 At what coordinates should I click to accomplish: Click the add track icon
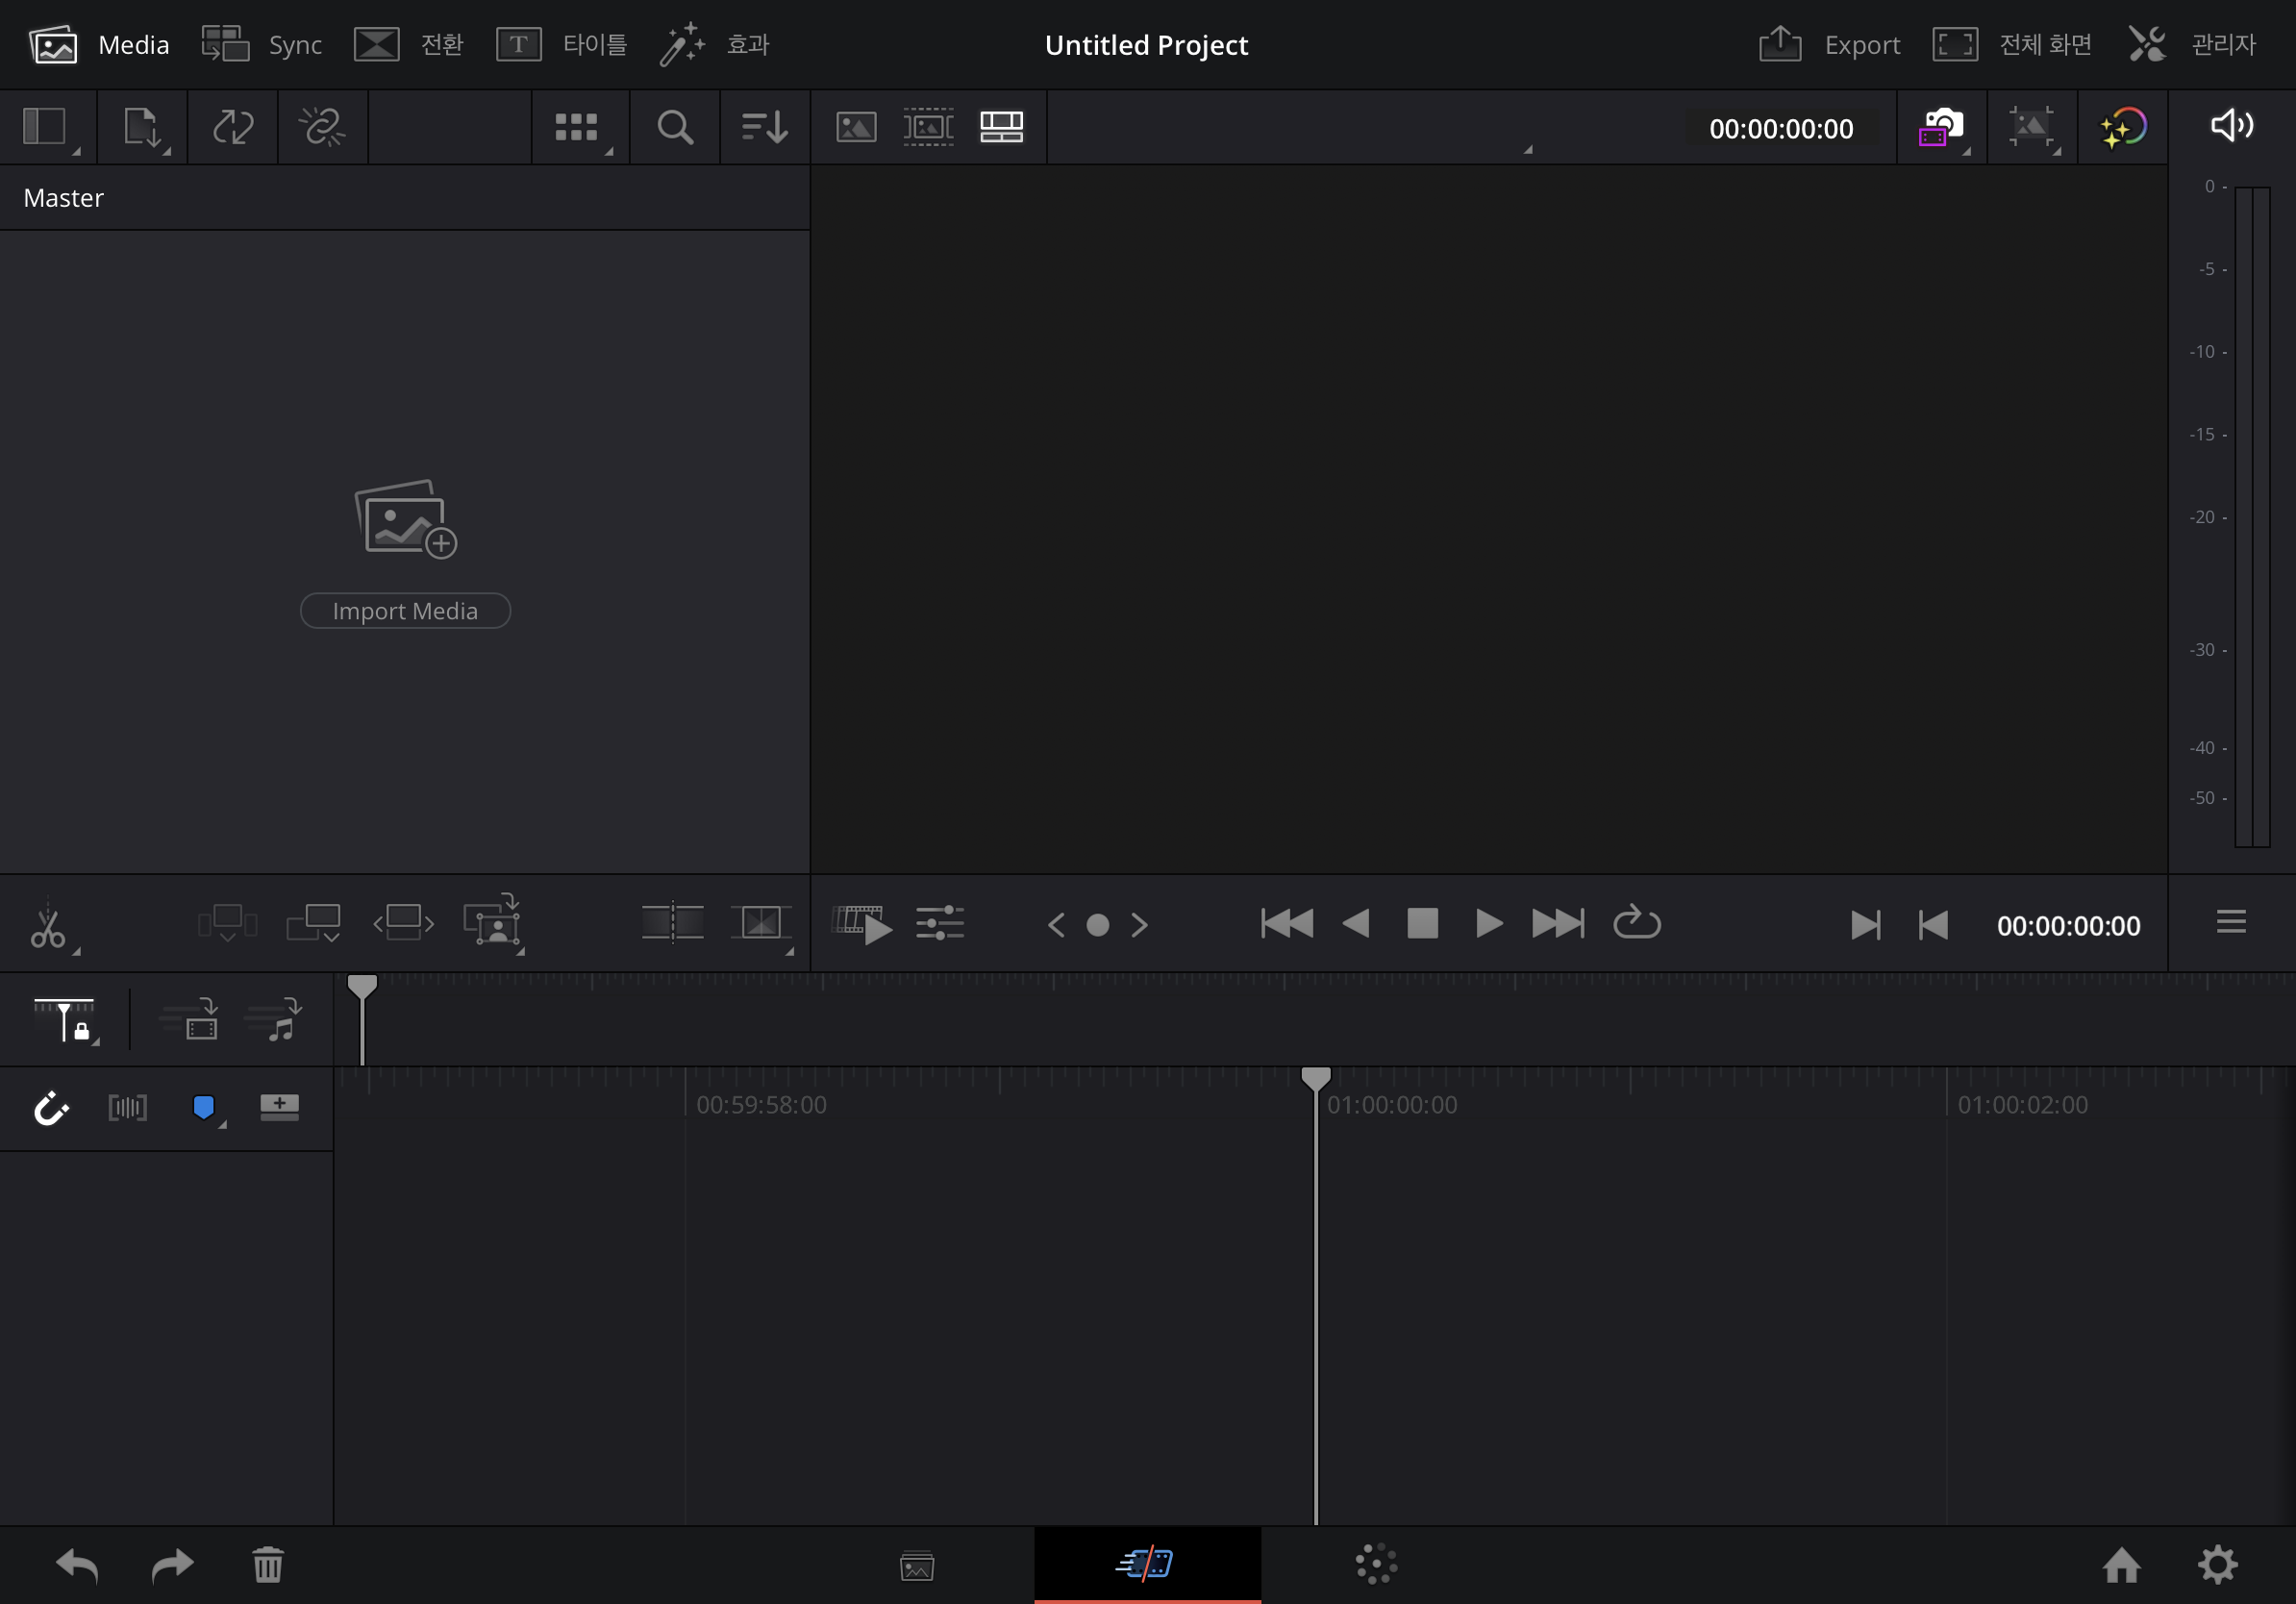click(x=279, y=1106)
